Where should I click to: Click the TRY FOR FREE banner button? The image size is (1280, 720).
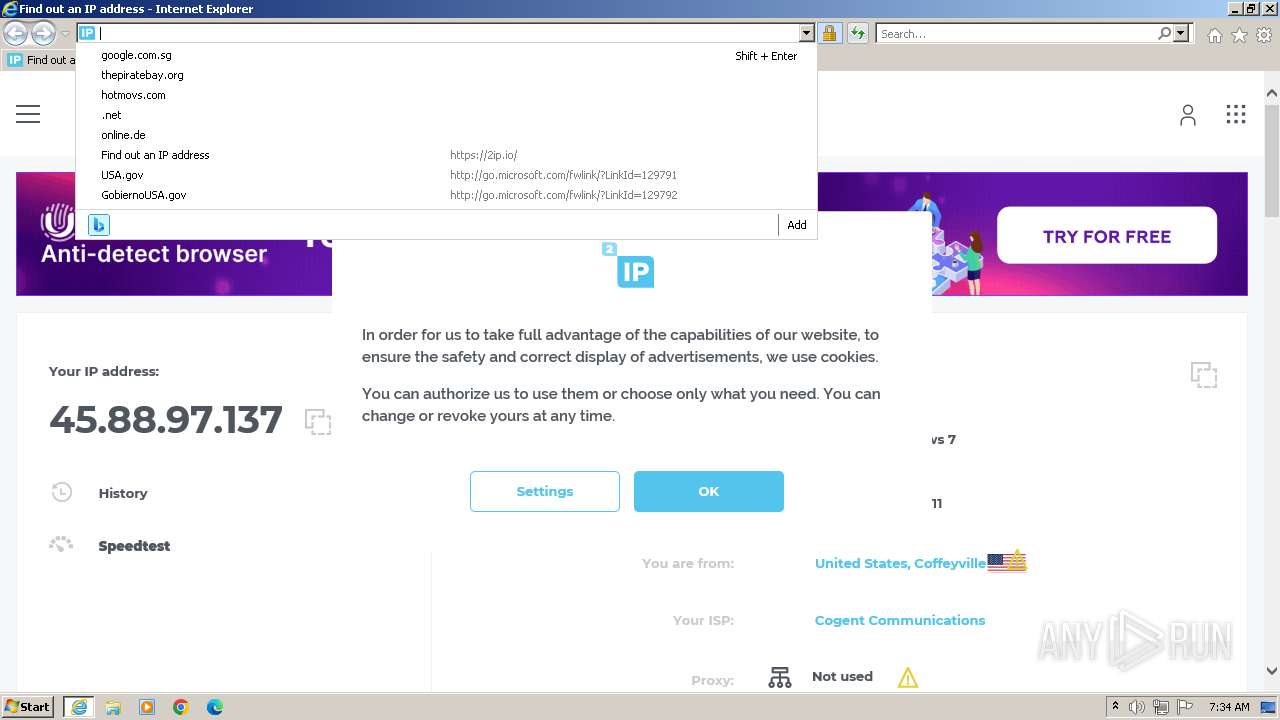(1106, 236)
